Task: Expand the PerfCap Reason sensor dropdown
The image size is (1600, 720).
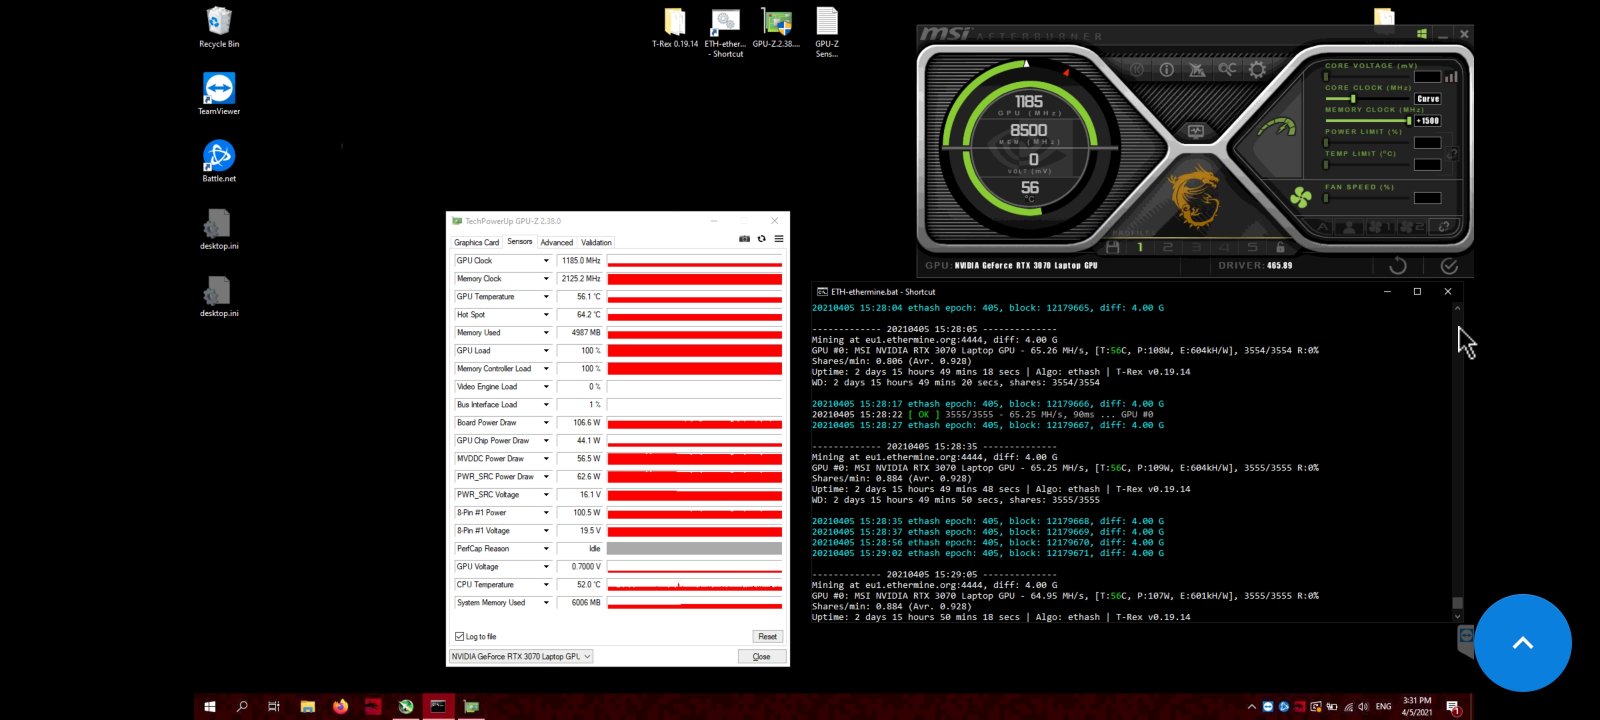Action: coord(546,549)
